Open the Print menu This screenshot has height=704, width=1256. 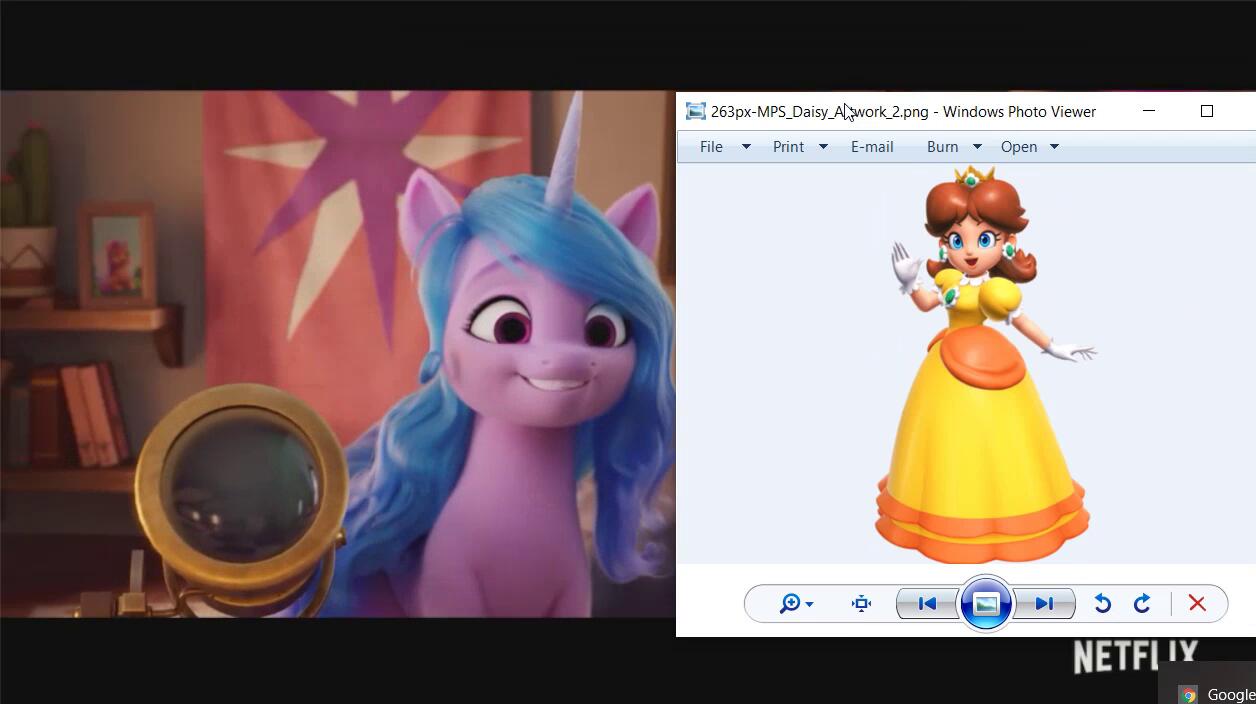pos(788,147)
